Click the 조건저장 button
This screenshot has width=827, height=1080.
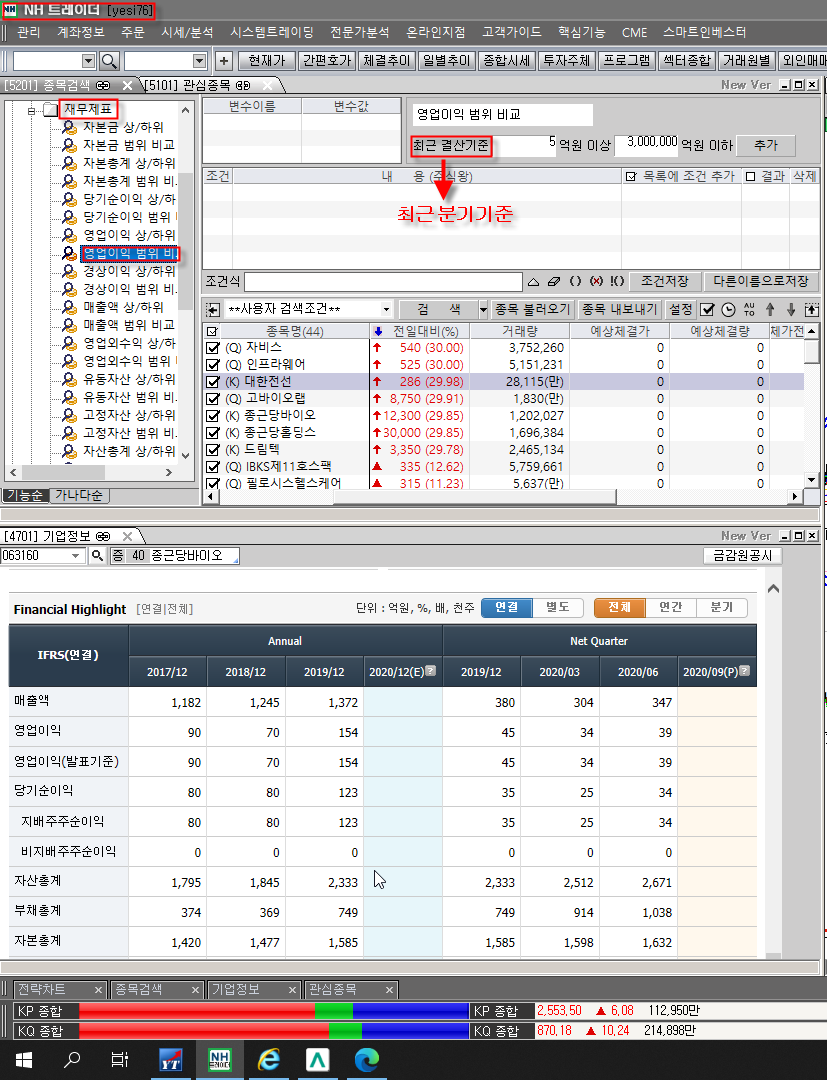[664, 282]
